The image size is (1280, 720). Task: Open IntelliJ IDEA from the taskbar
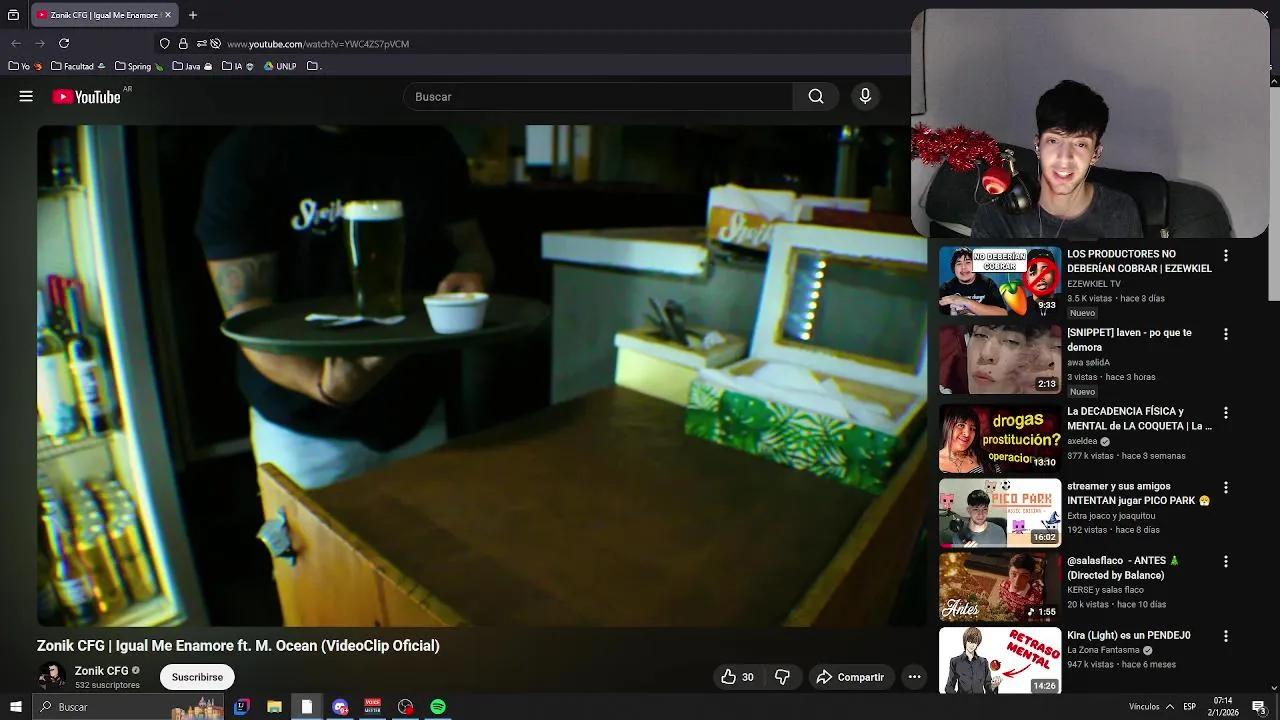pyautogui.click(x=242, y=707)
